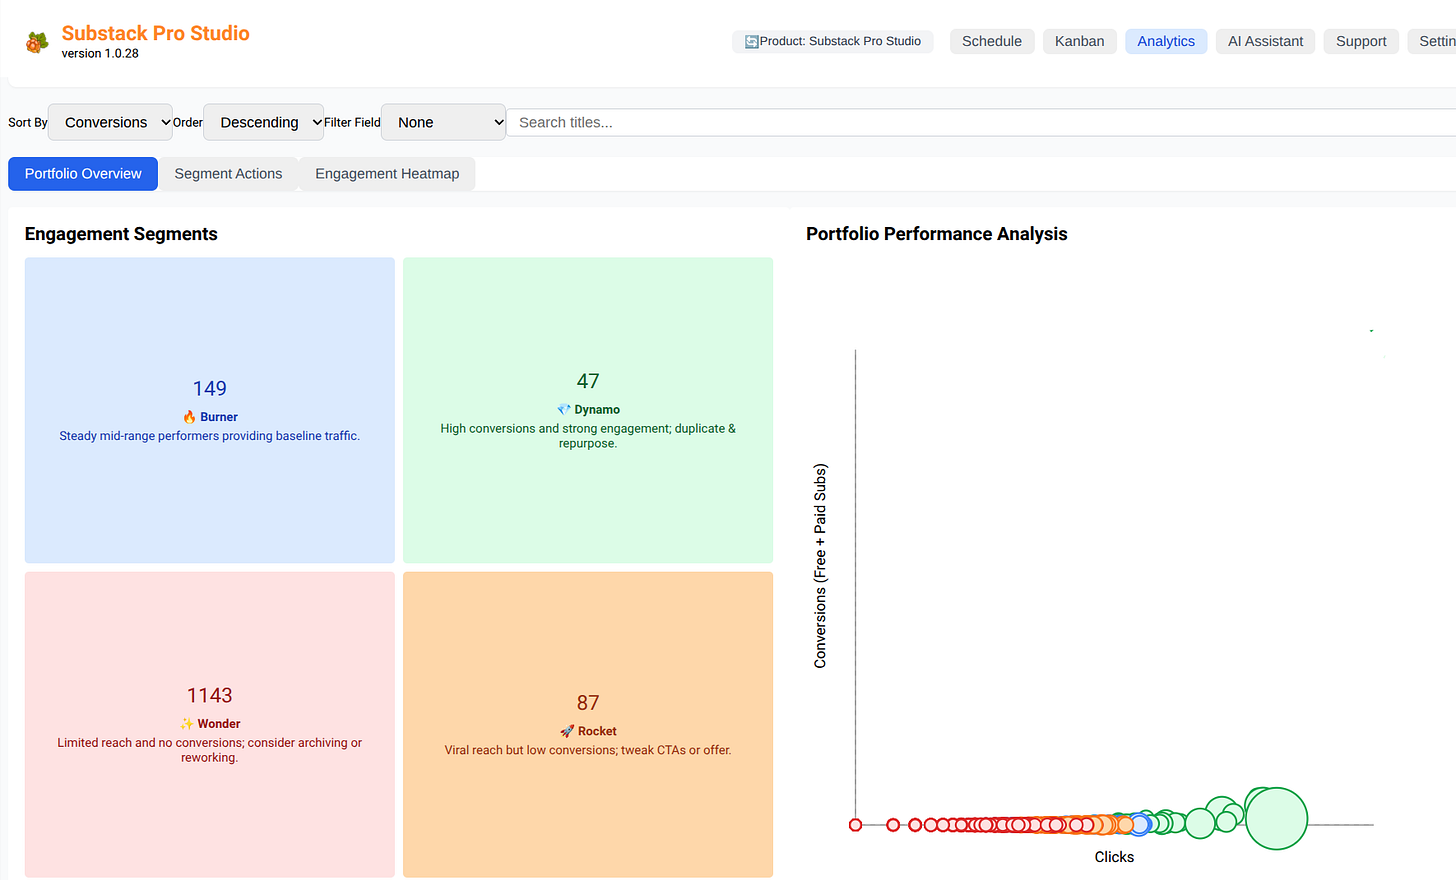Click the Substack Pro Studio title

[x=156, y=33]
